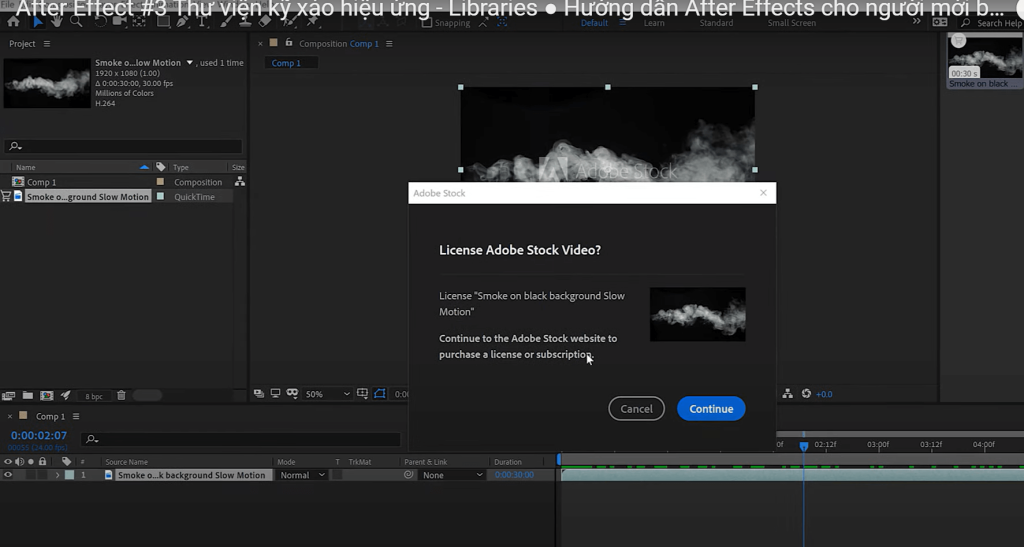1024x547 pixels.
Task: Select the Hand tool
Action: point(57,22)
